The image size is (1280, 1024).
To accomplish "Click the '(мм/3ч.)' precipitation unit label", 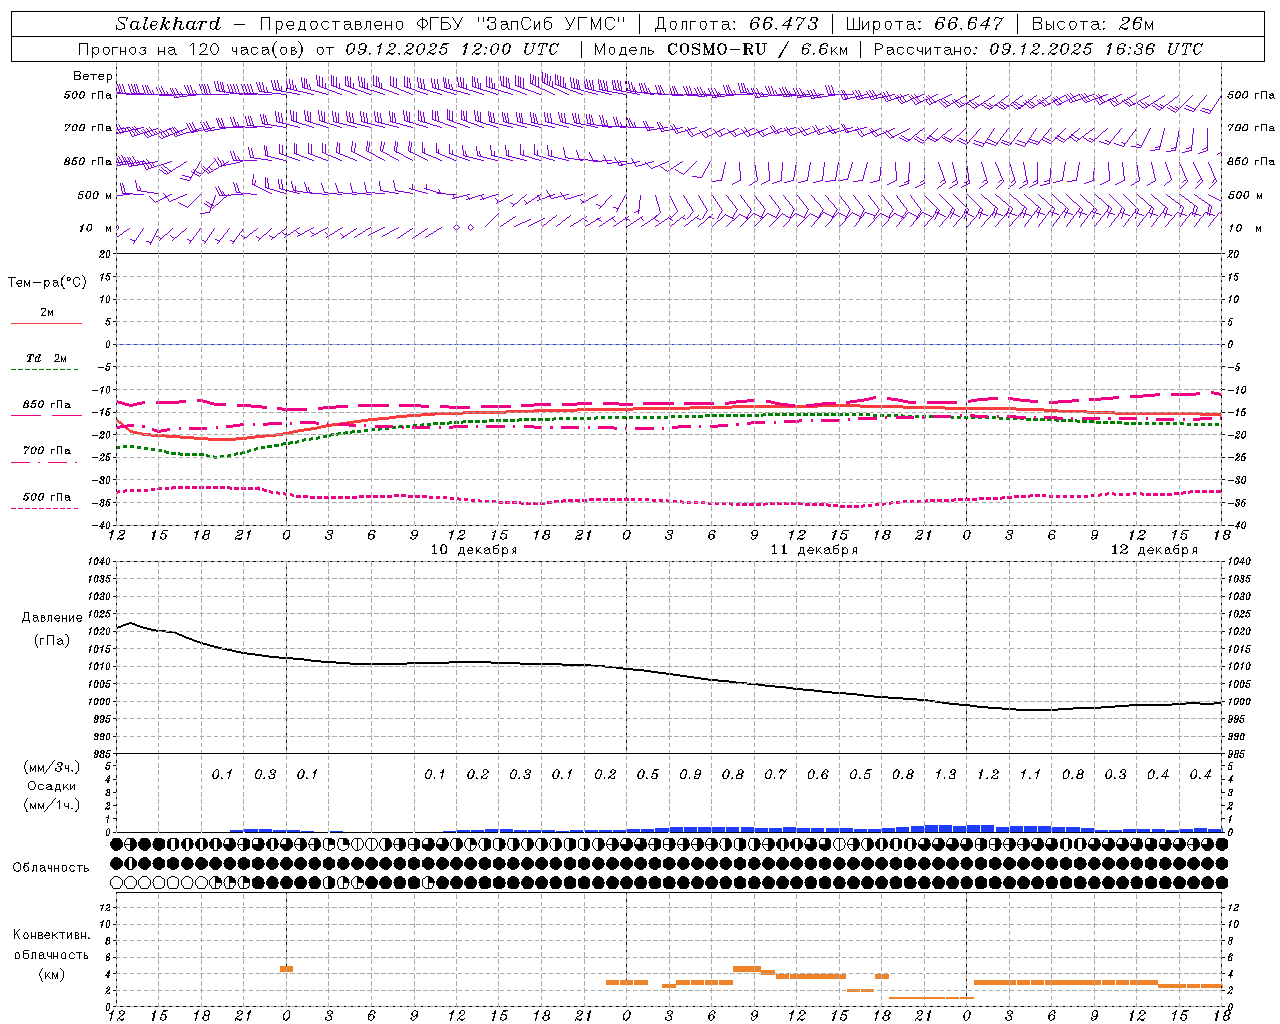I will 52,767.
